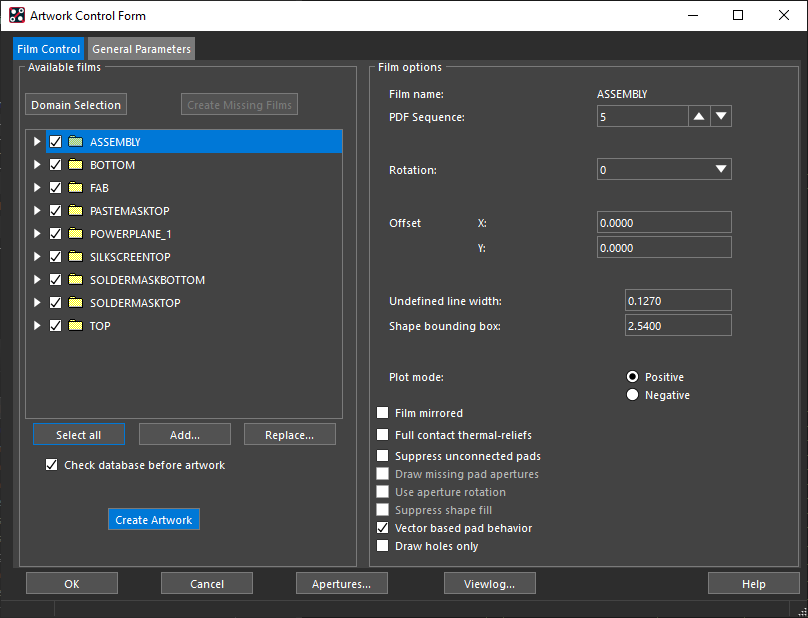Screen dimensions: 808x618
Task: Expand the TOP film tree node
Action: [37, 325]
